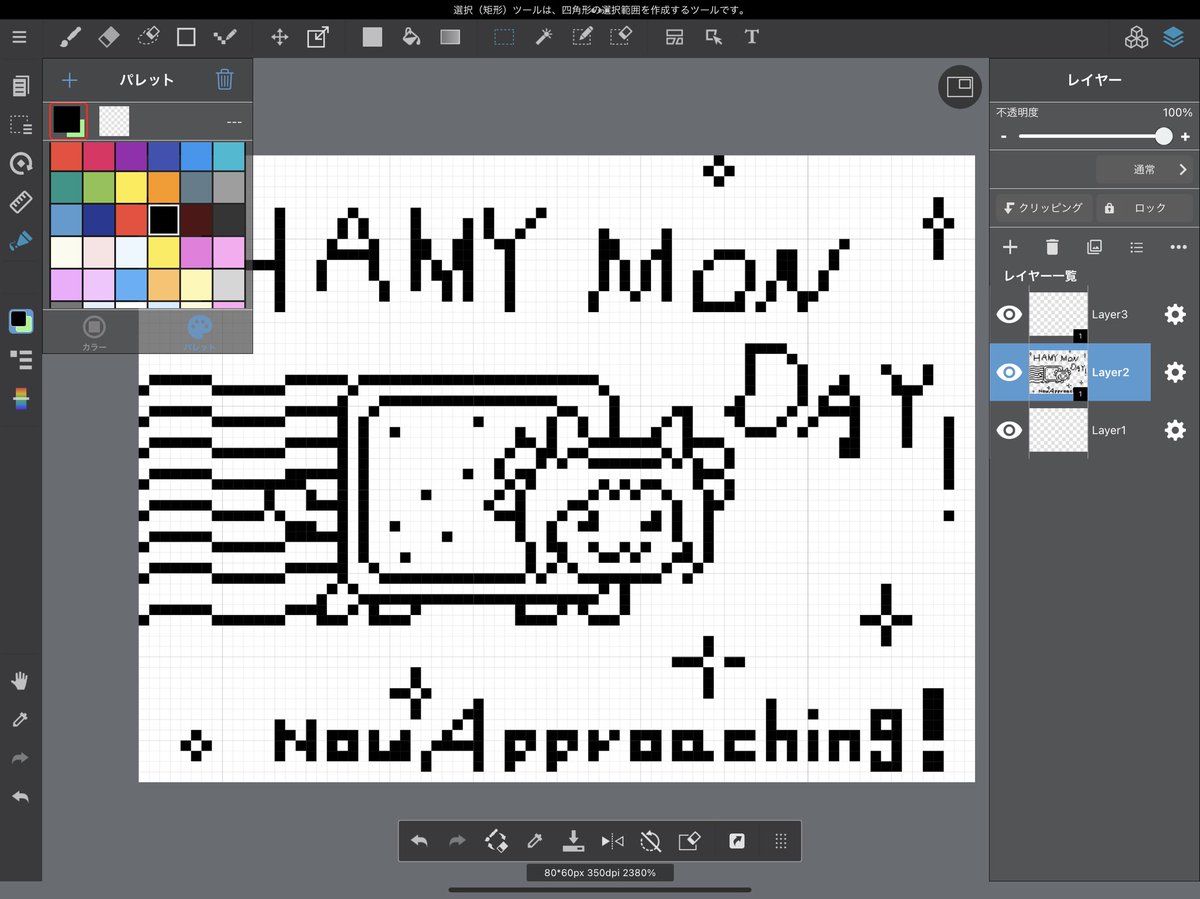Switch to the Palette tab
The image size is (1200, 899).
pyautogui.click(x=200, y=332)
